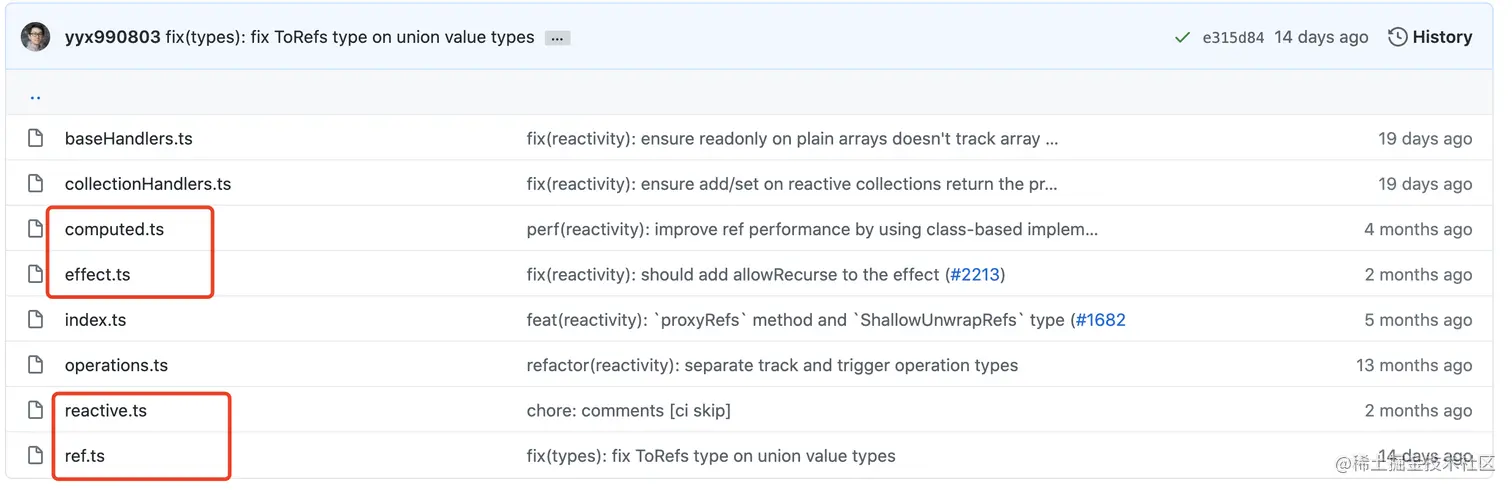The width and height of the screenshot is (1512, 490).
Task: Open issue link #1682
Action: (x=1100, y=320)
